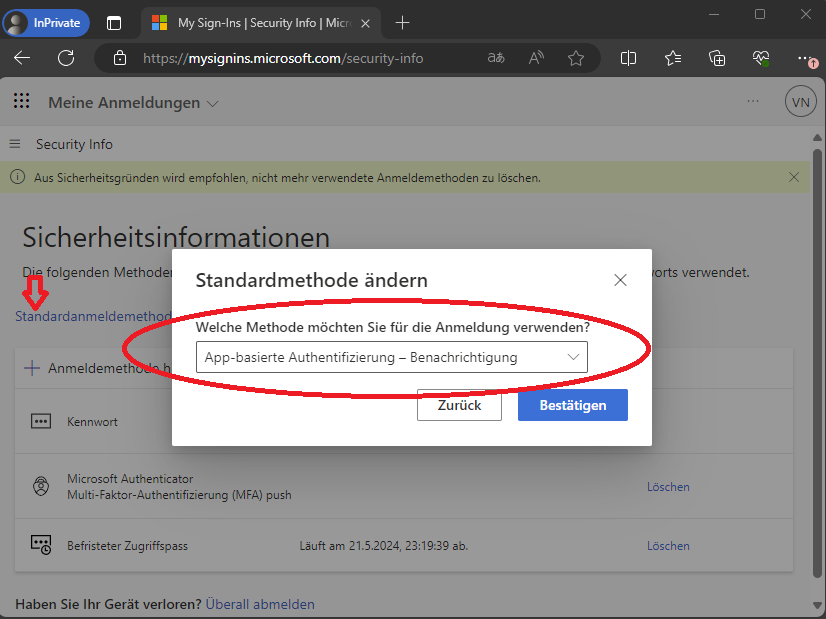Dismiss the green security recommendation banner
This screenshot has height=619, width=826.
click(794, 177)
